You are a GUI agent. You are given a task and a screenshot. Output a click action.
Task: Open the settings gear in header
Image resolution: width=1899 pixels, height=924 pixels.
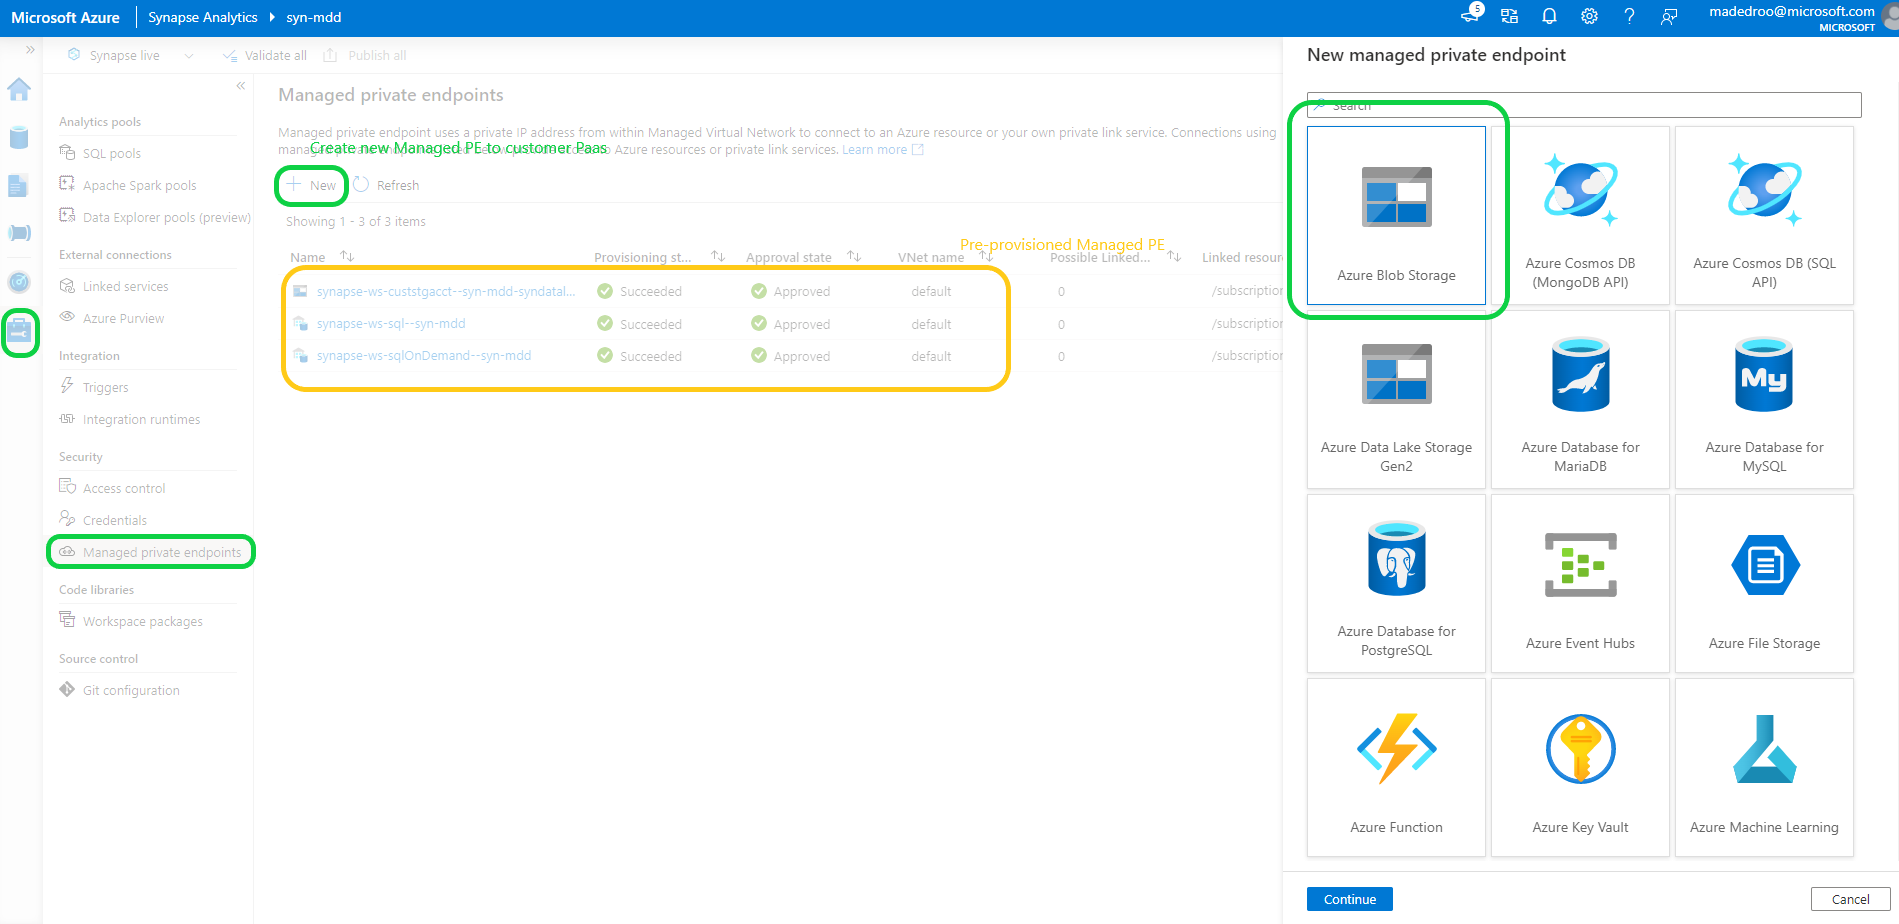tap(1589, 16)
